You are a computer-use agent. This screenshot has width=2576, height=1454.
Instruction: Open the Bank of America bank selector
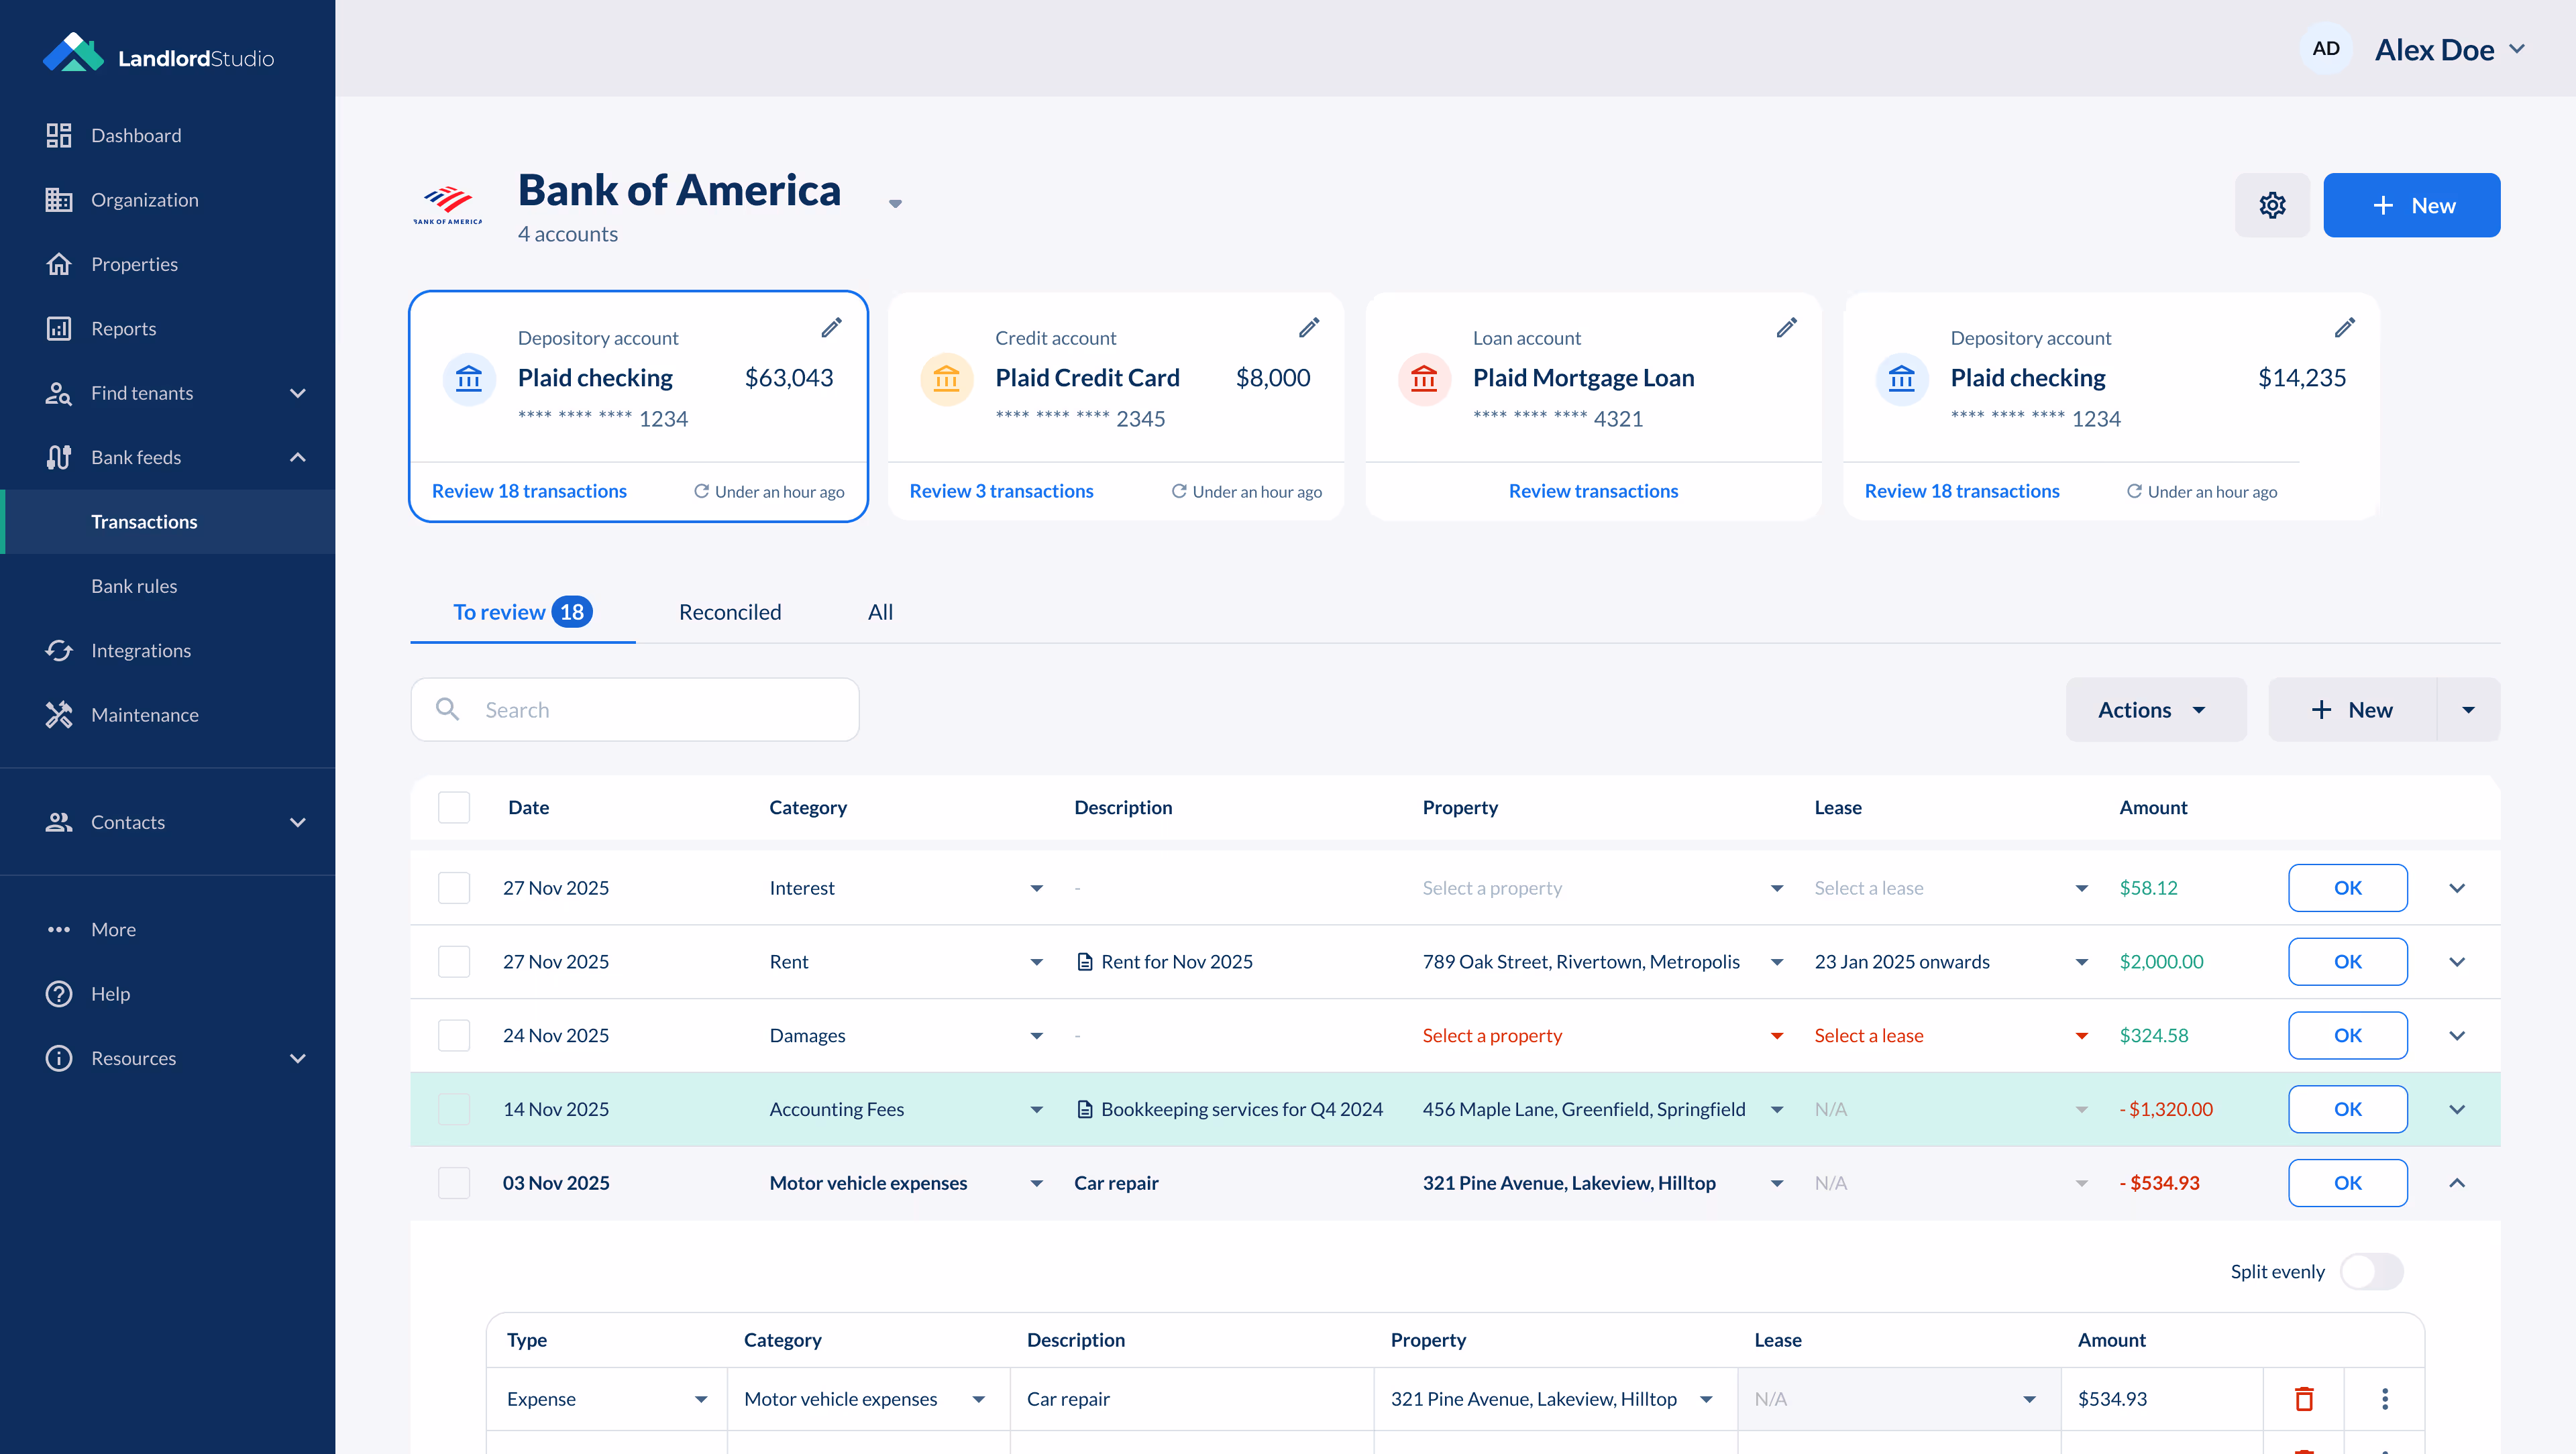tap(895, 203)
